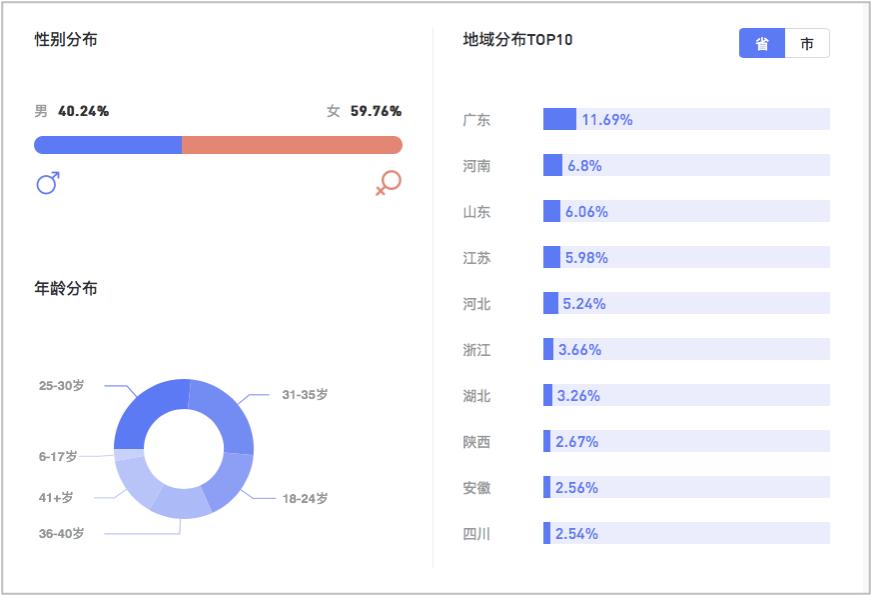The image size is (872, 596).
Task: Click the 山东 region label
Action: click(x=477, y=212)
